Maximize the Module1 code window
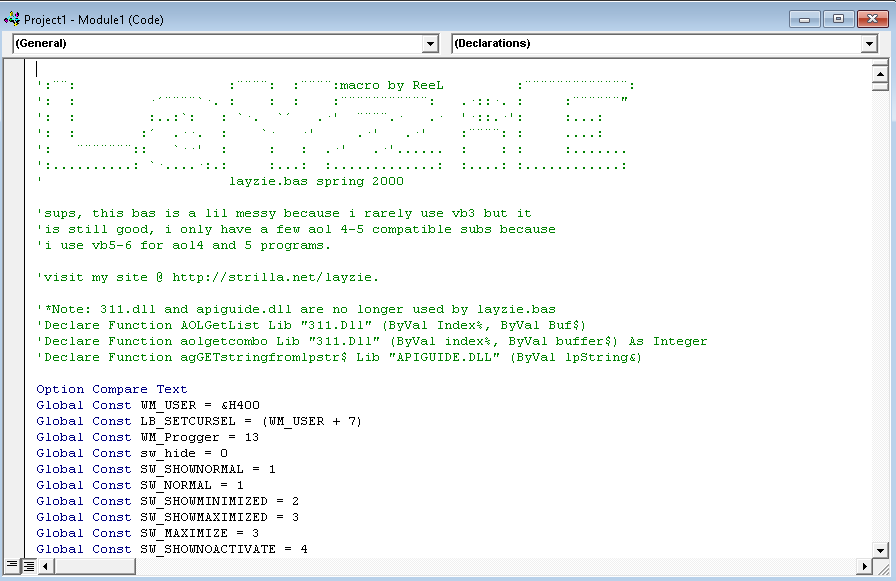The width and height of the screenshot is (896, 581). (x=837, y=19)
